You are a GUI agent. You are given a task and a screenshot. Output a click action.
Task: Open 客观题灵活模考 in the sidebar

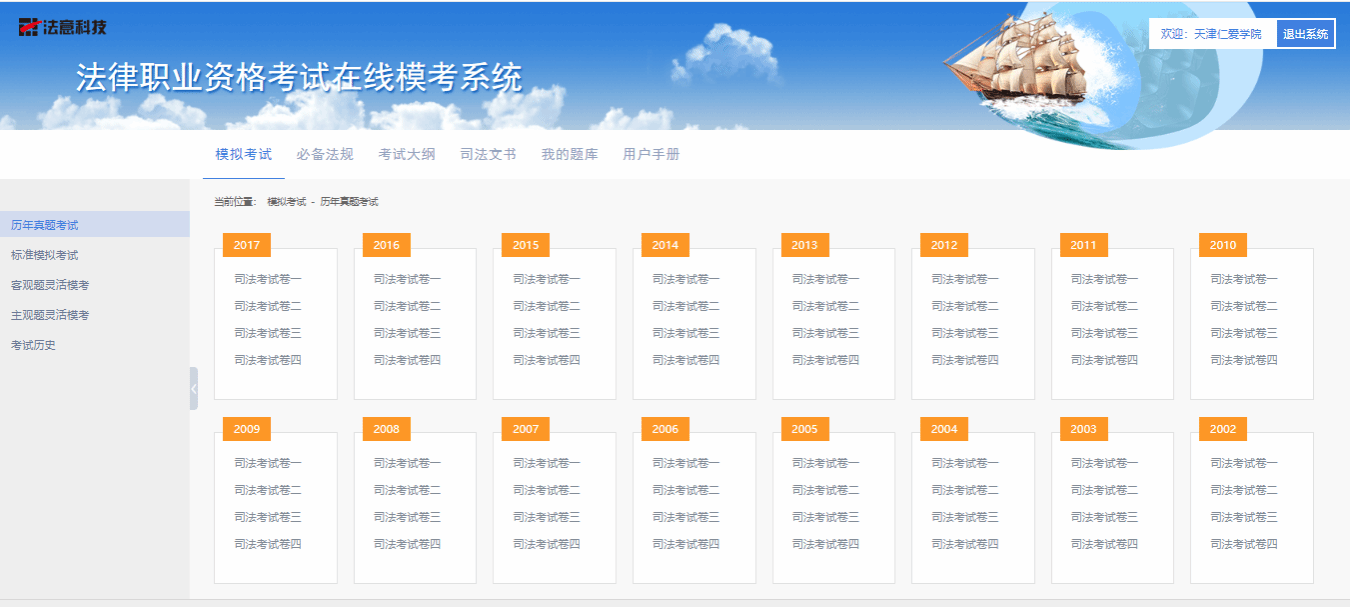(94, 285)
